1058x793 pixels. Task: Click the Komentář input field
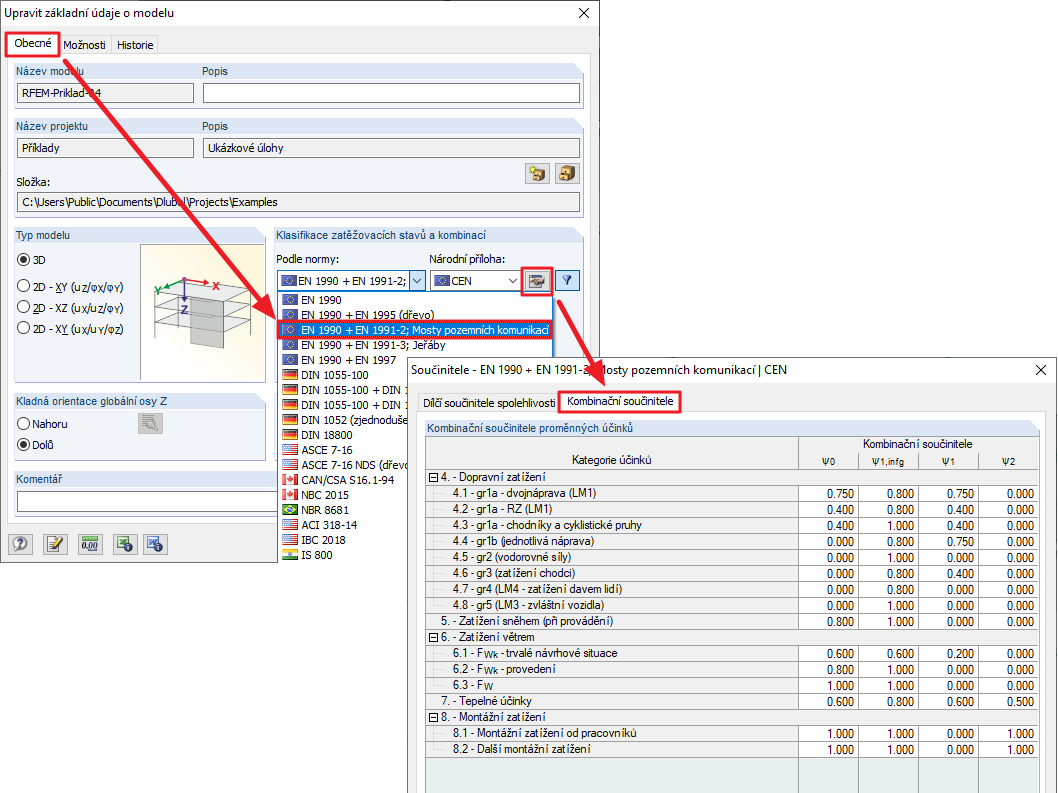(147, 501)
